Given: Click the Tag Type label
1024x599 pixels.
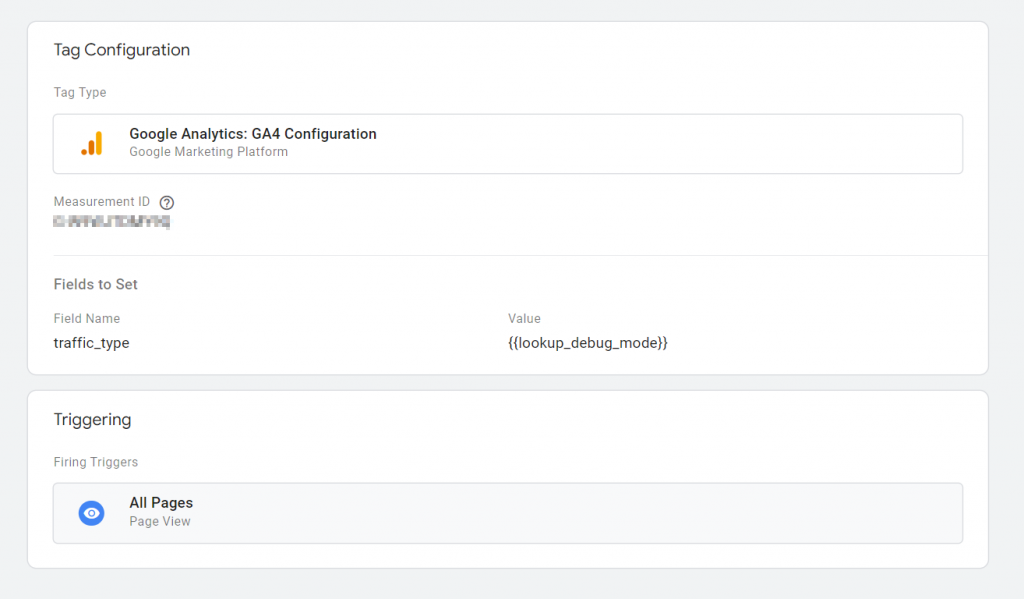Looking at the screenshot, I should click(x=80, y=92).
